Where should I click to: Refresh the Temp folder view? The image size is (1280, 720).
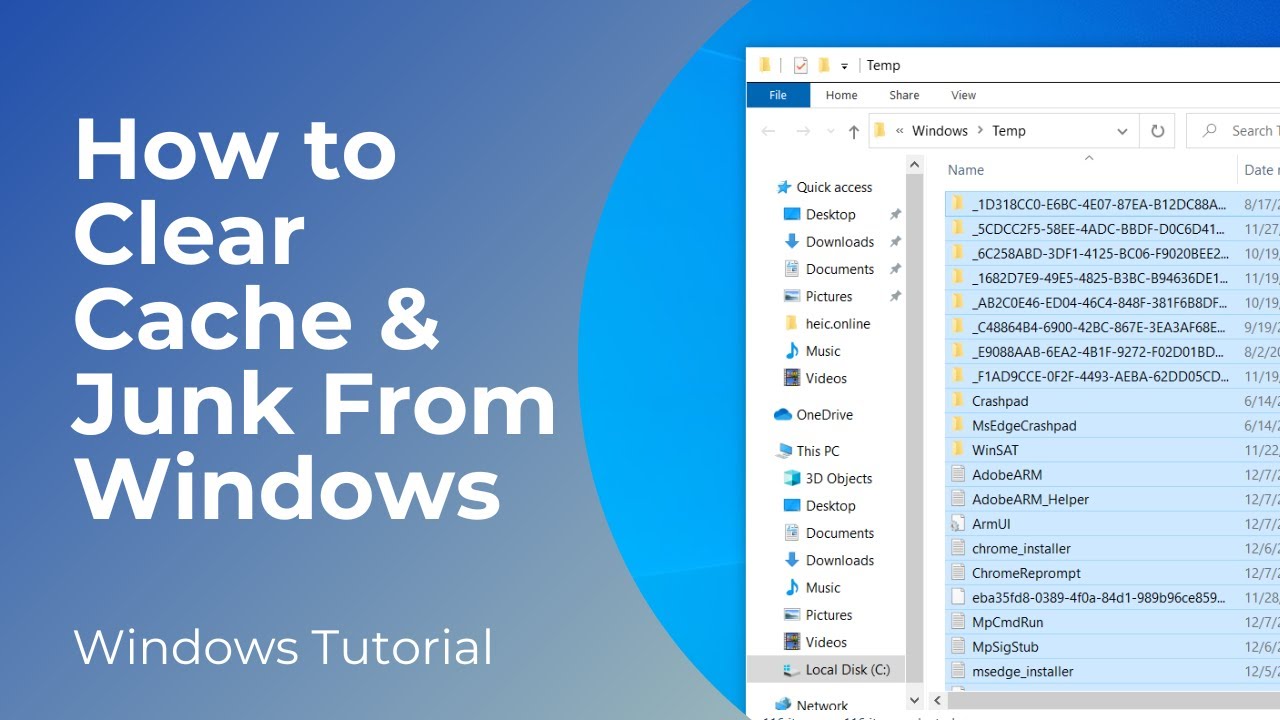(1157, 131)
